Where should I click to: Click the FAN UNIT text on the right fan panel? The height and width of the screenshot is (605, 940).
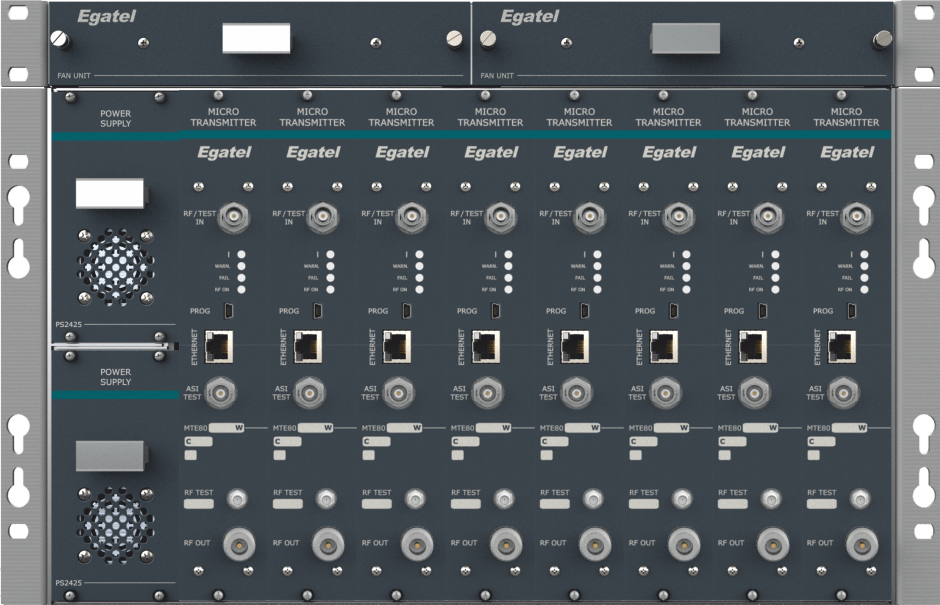[x=497, y=76]
